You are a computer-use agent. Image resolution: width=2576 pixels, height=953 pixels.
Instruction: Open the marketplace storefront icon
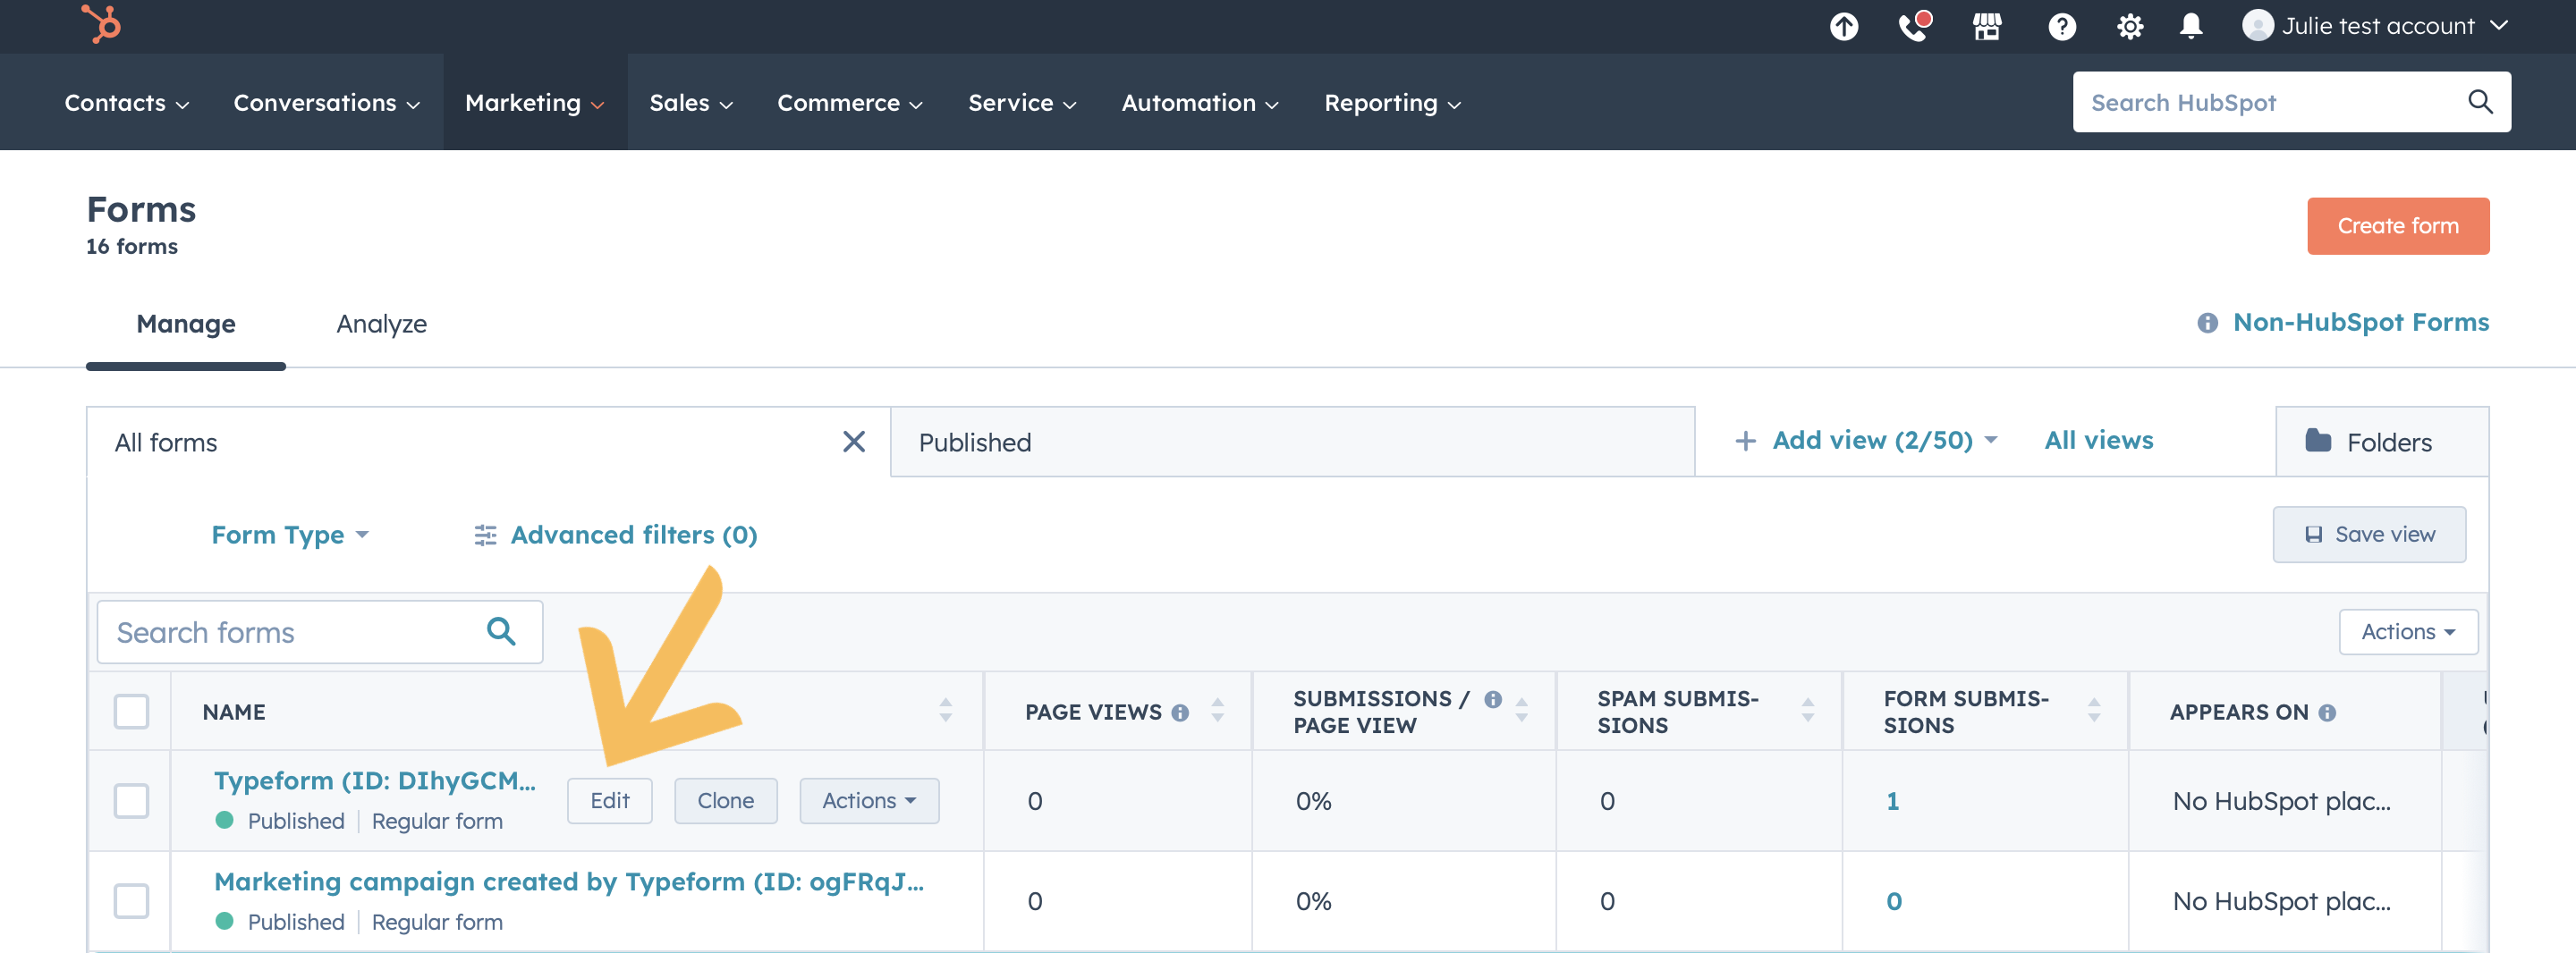tap(1987, 26)
